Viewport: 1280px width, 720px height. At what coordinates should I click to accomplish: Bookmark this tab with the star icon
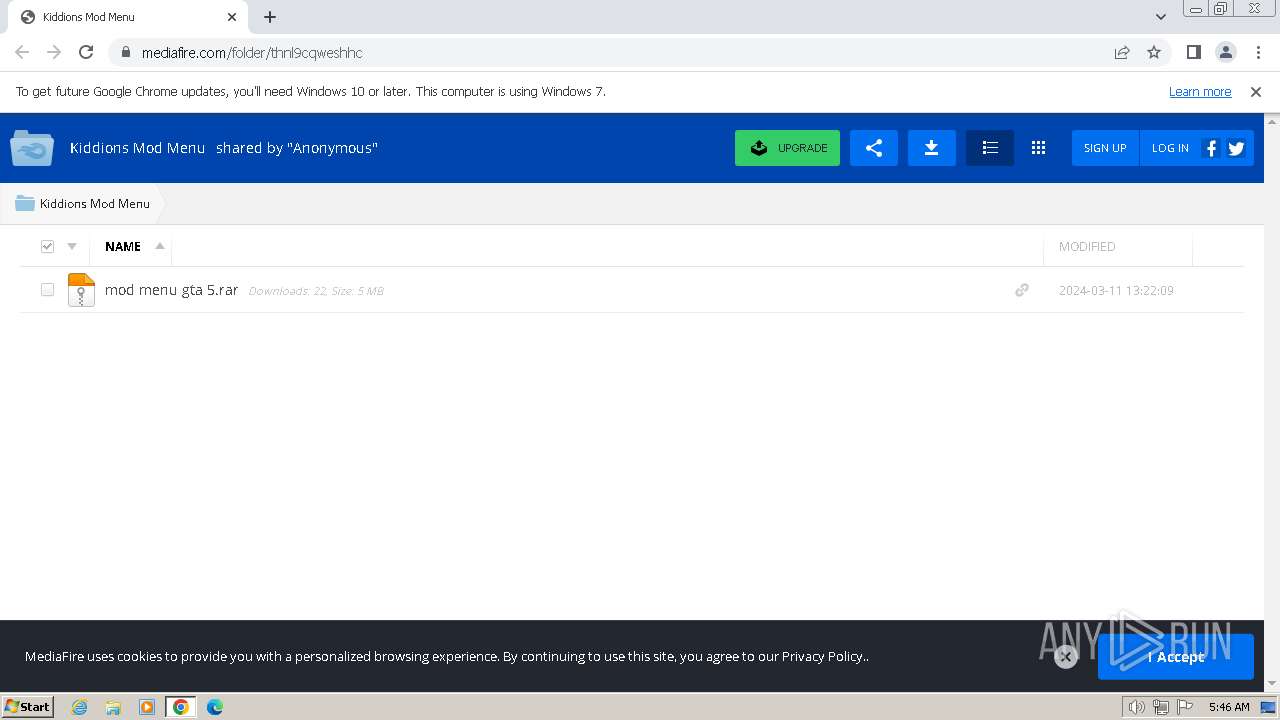(1154, 52)
